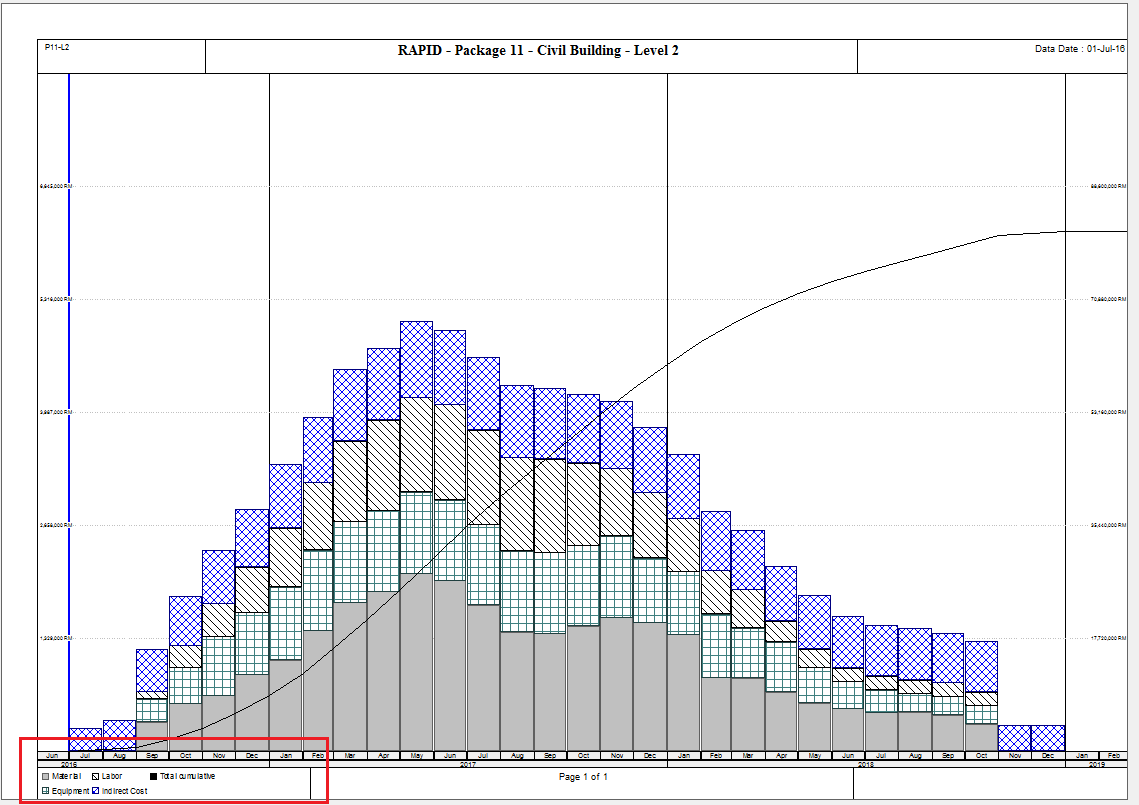Click the Total cumulative legend marker
The width and height of the screenshot is (1139, 805).
coord(153,776)
